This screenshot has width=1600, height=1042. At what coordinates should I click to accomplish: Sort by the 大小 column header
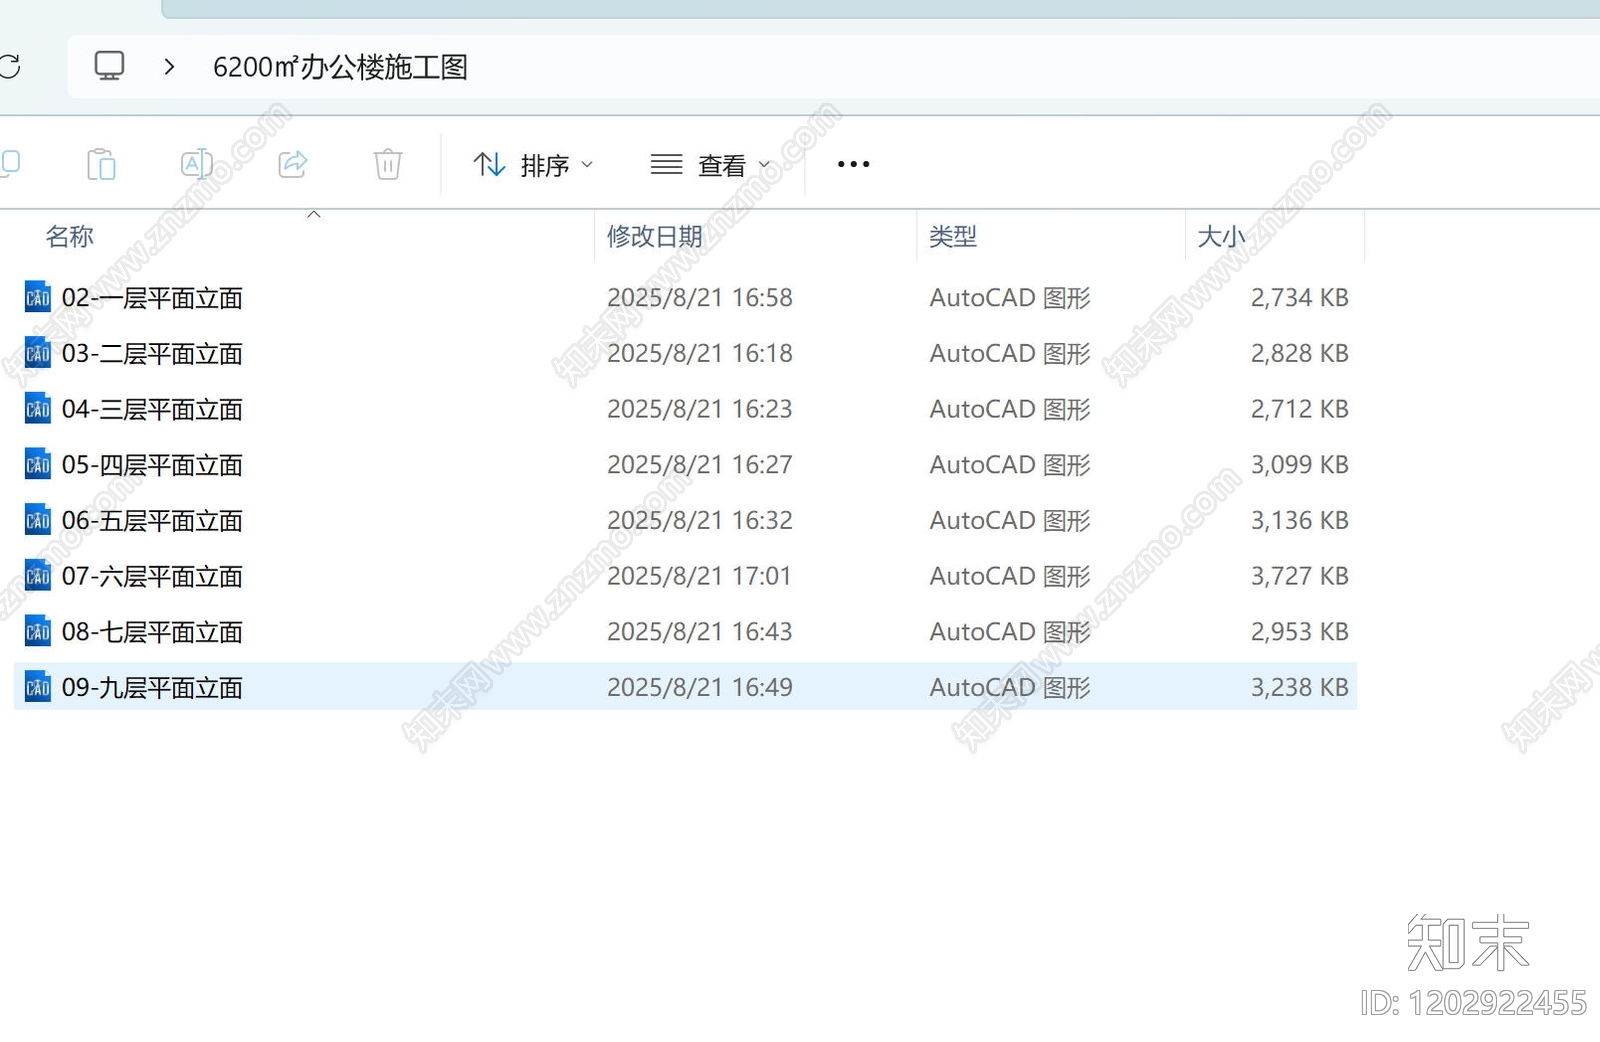pyautogui.click(x=1221, y=237)
